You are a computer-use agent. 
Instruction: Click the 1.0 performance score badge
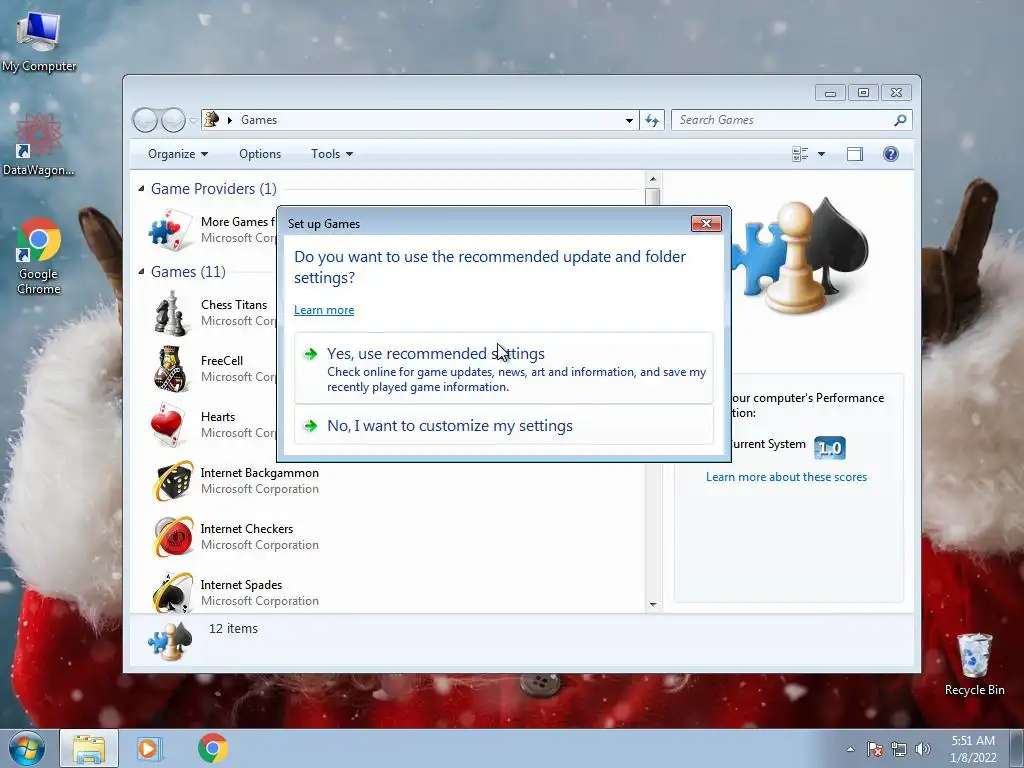pos(830,448)
